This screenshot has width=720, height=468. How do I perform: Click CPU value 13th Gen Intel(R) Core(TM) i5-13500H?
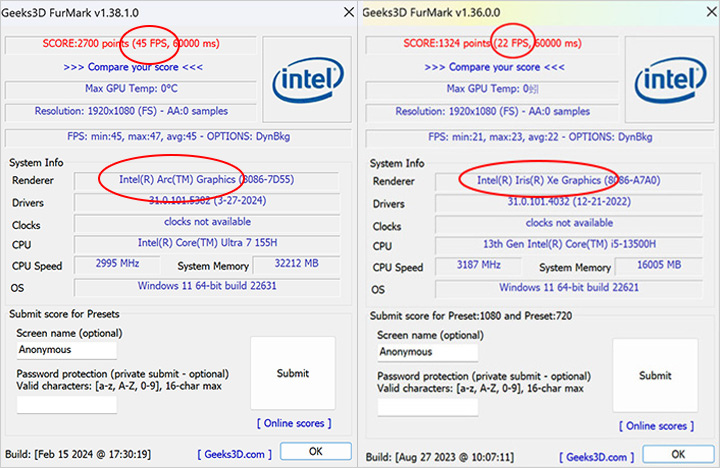coord(569,244)
